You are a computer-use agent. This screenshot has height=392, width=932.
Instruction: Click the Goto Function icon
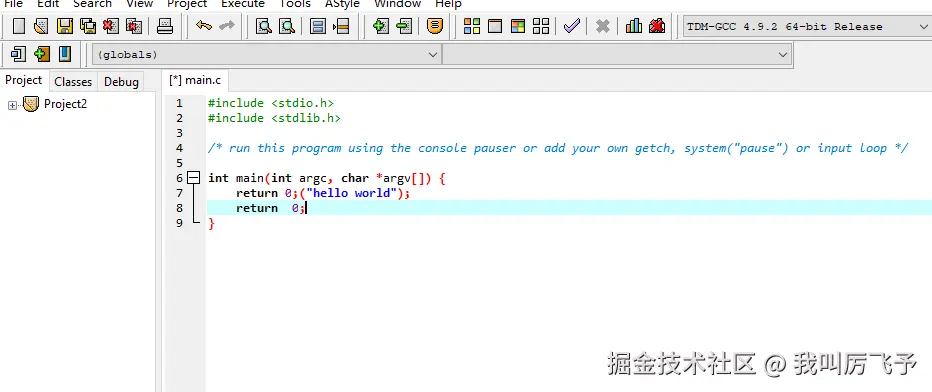[318, 26]
